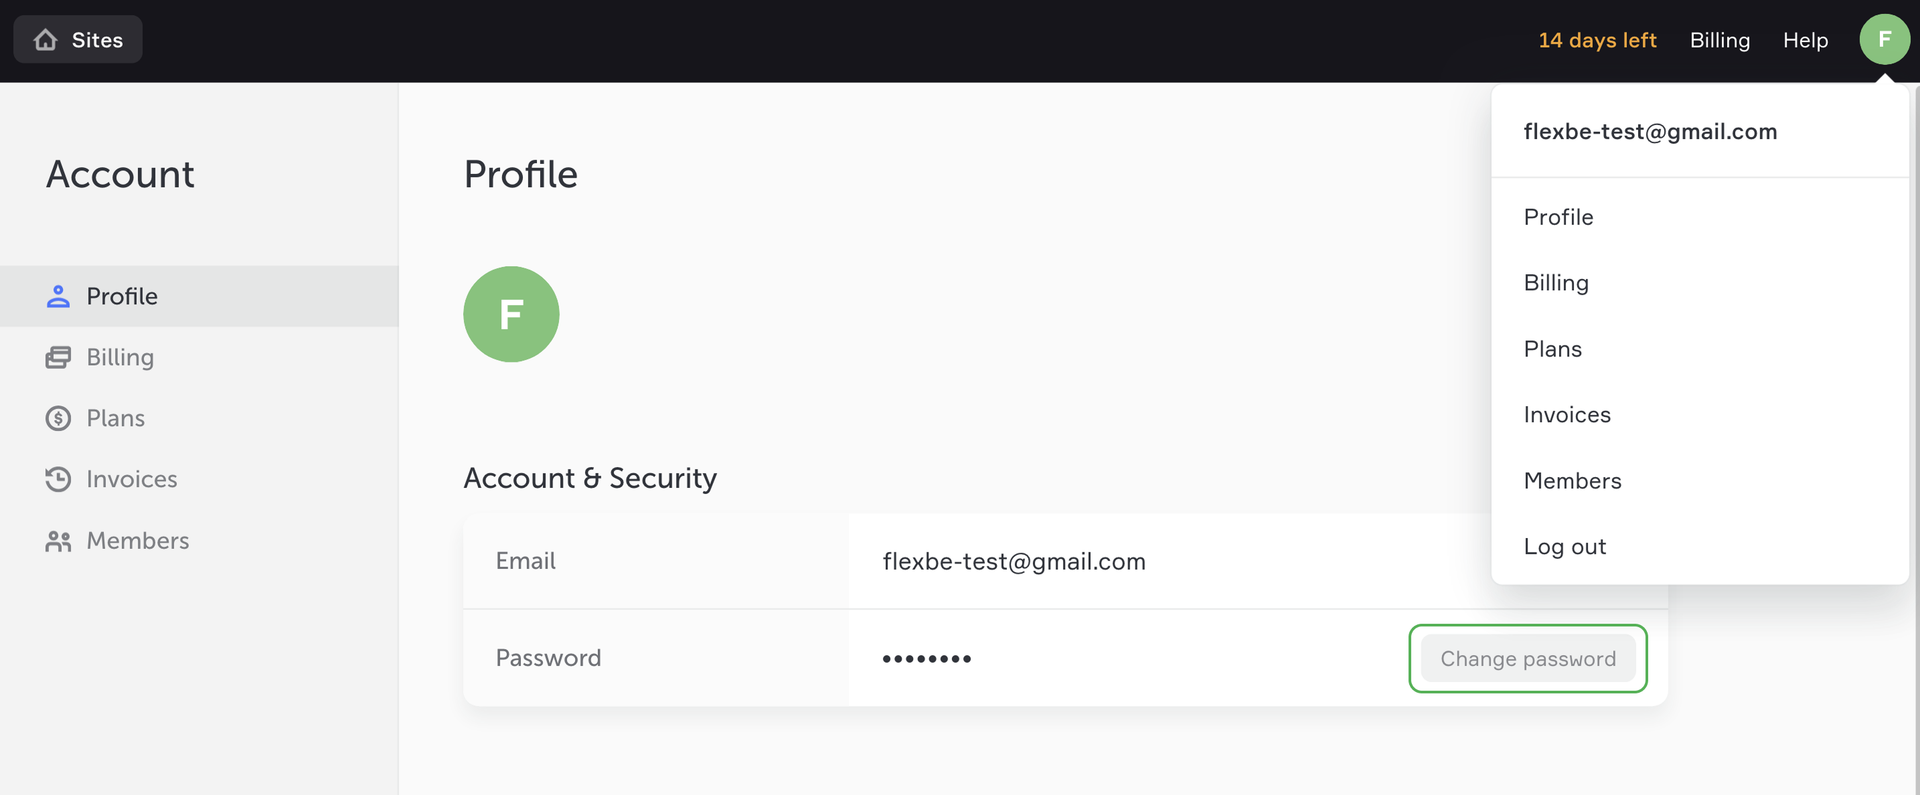Toggle the user avatar menu in top bar
This screenshot has width=1920, height=795.
(1884, 40)
